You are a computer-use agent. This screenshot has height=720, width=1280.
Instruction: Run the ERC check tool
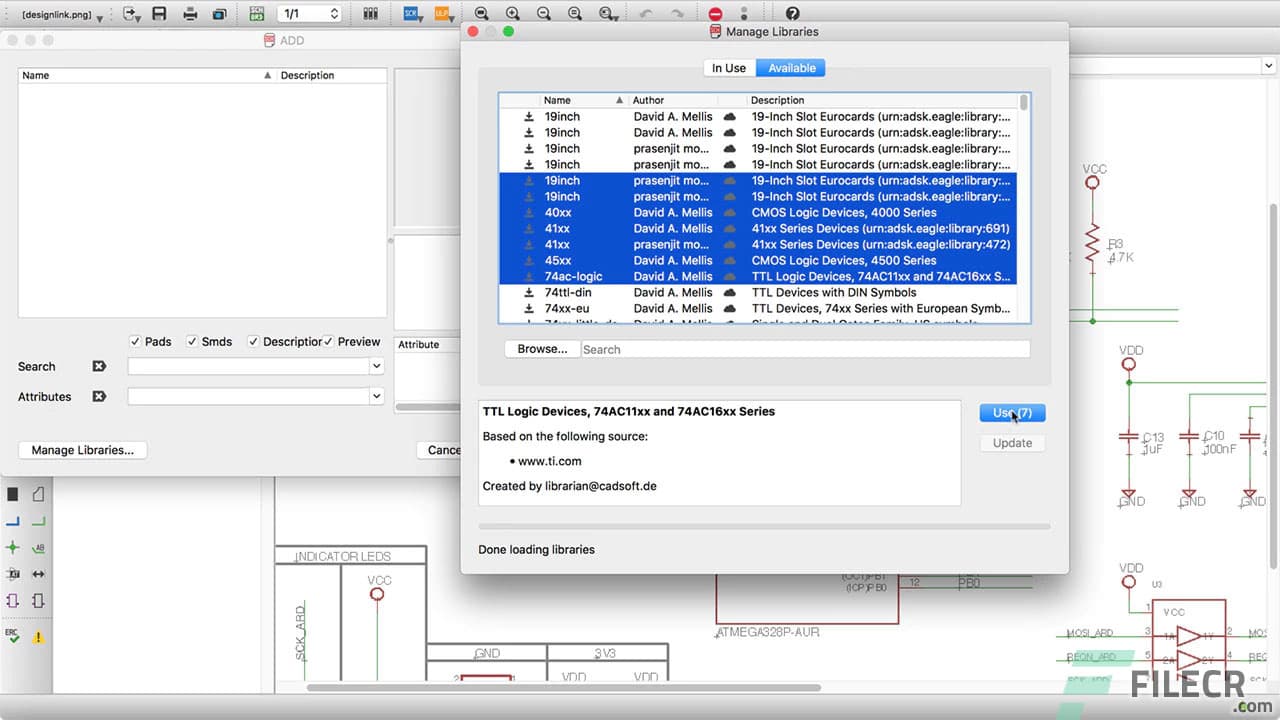13,634
